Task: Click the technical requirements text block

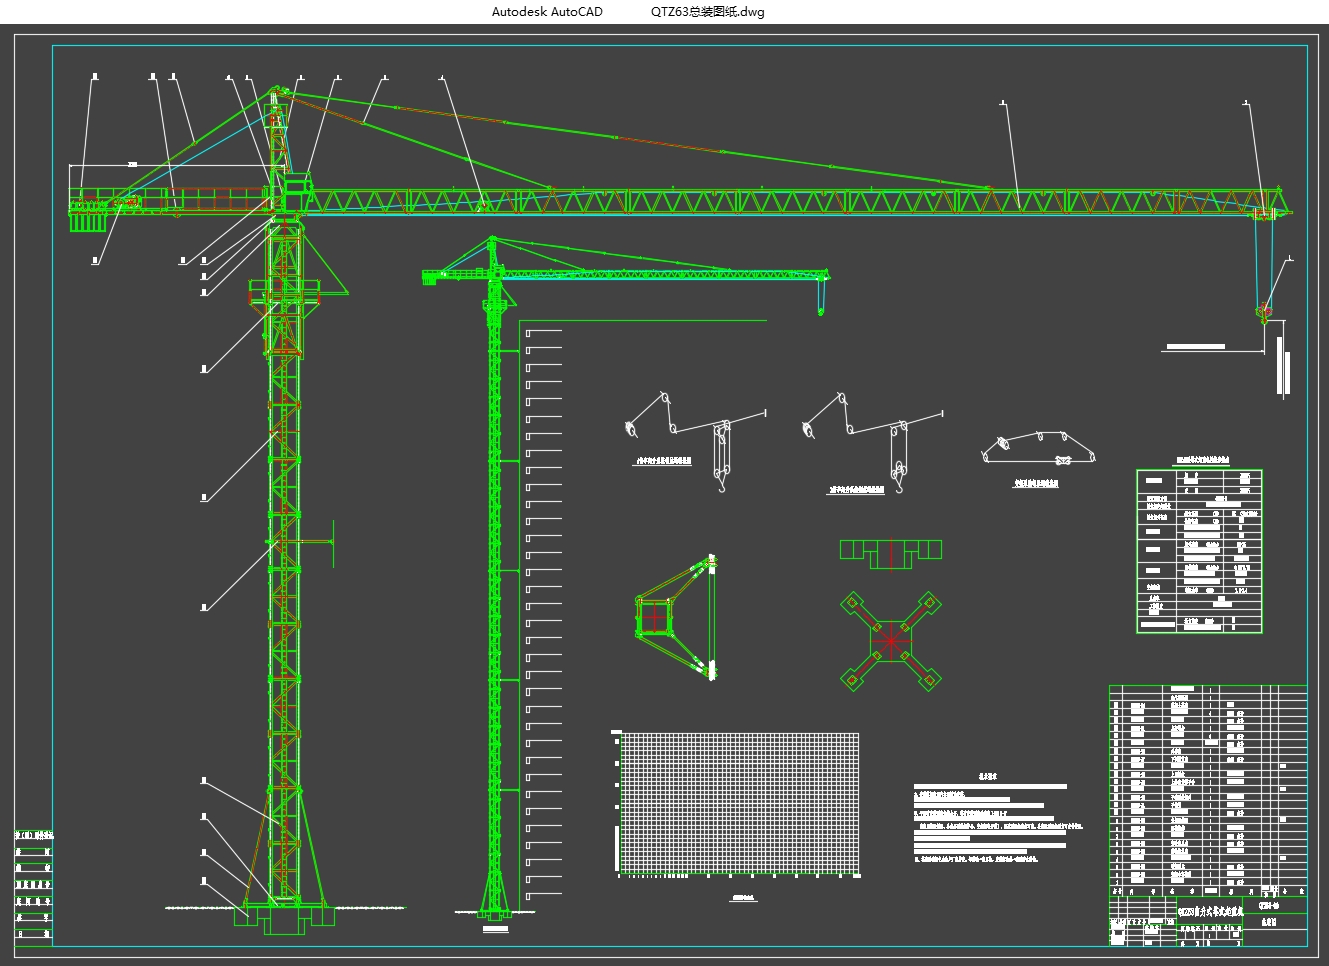Action: pyautogui.click(x=995, y=820)
